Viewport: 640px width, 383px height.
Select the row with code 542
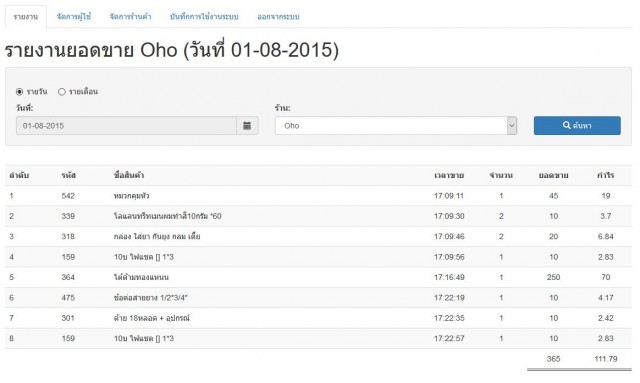[318, 196]
